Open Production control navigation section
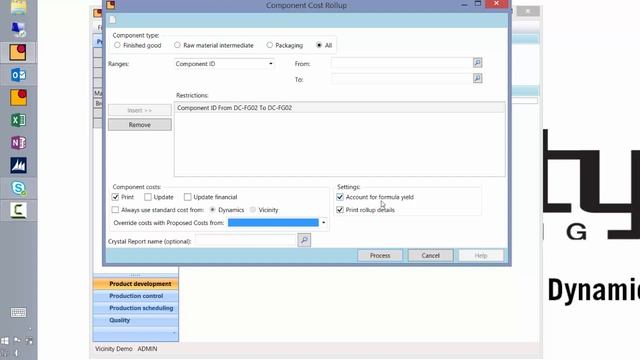 pyautogui.click(x=136, y=296)
